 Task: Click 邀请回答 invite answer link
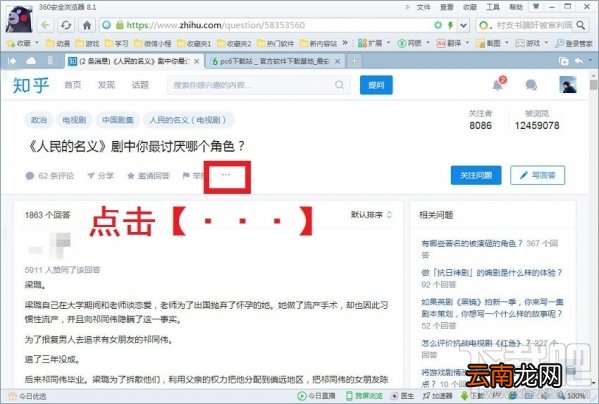[148, 176]
